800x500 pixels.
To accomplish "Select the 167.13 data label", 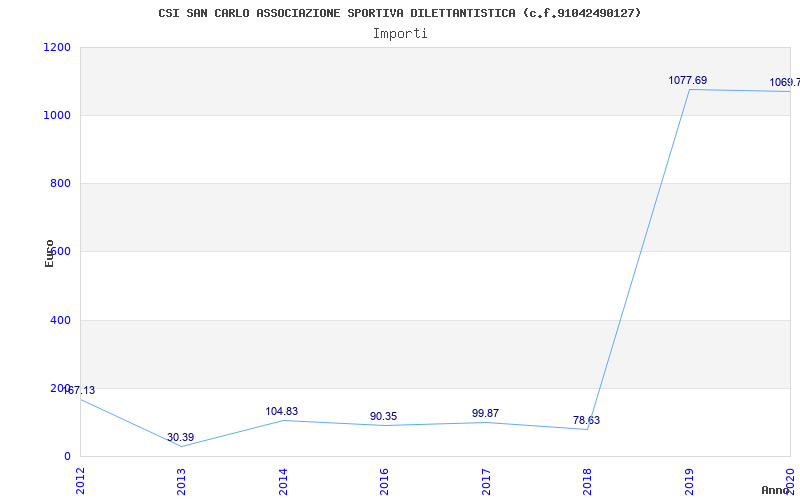I will click(x=79, y=390).
